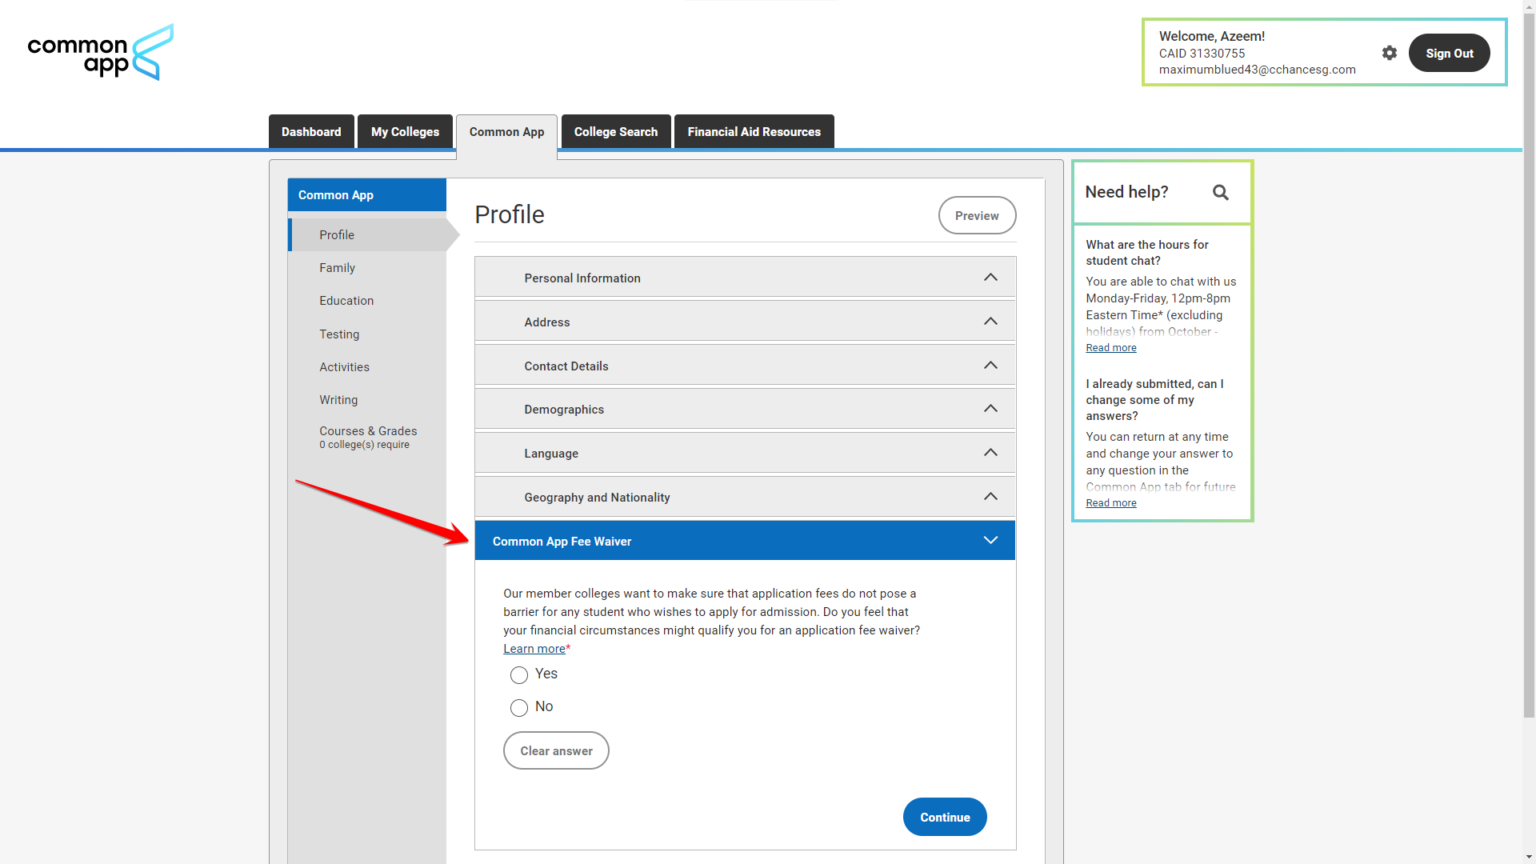Select Yes for the fee waiver question
Image resolution: width=1536 pixels, height=864 pixels.
coord(519,674)
